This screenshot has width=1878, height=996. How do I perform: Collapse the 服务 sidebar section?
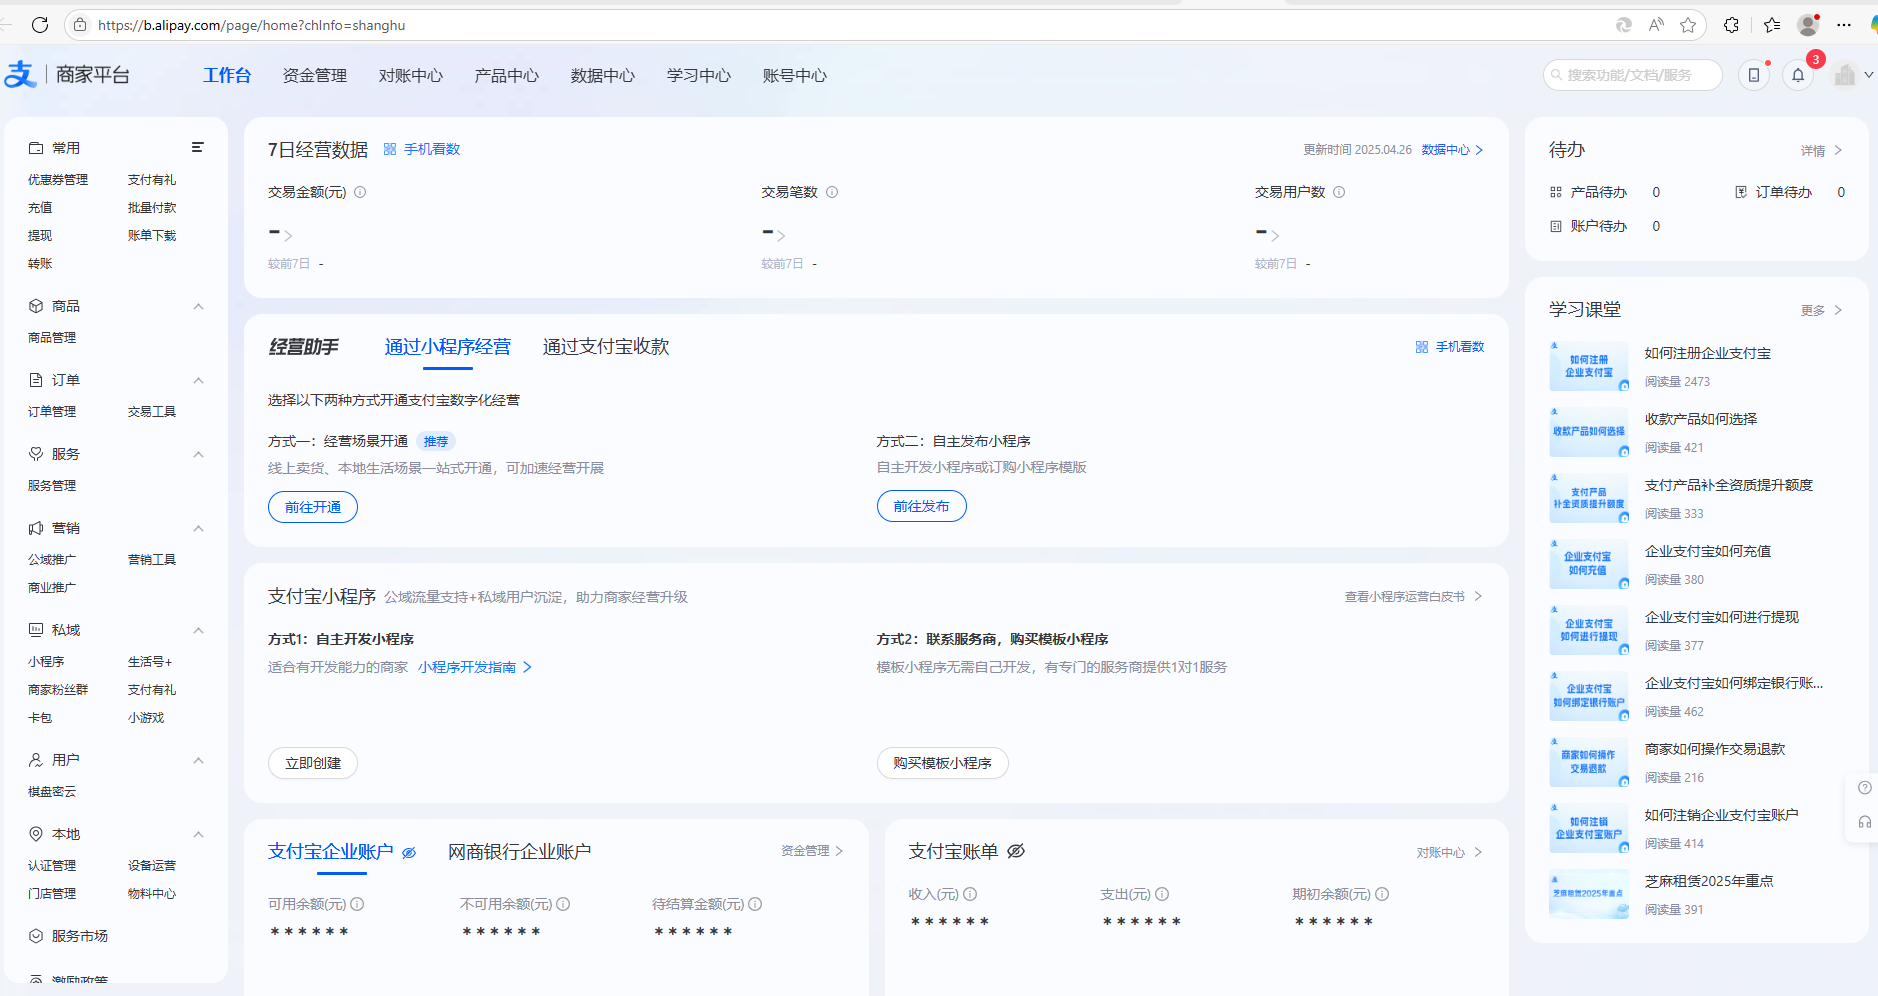(198, 454)
